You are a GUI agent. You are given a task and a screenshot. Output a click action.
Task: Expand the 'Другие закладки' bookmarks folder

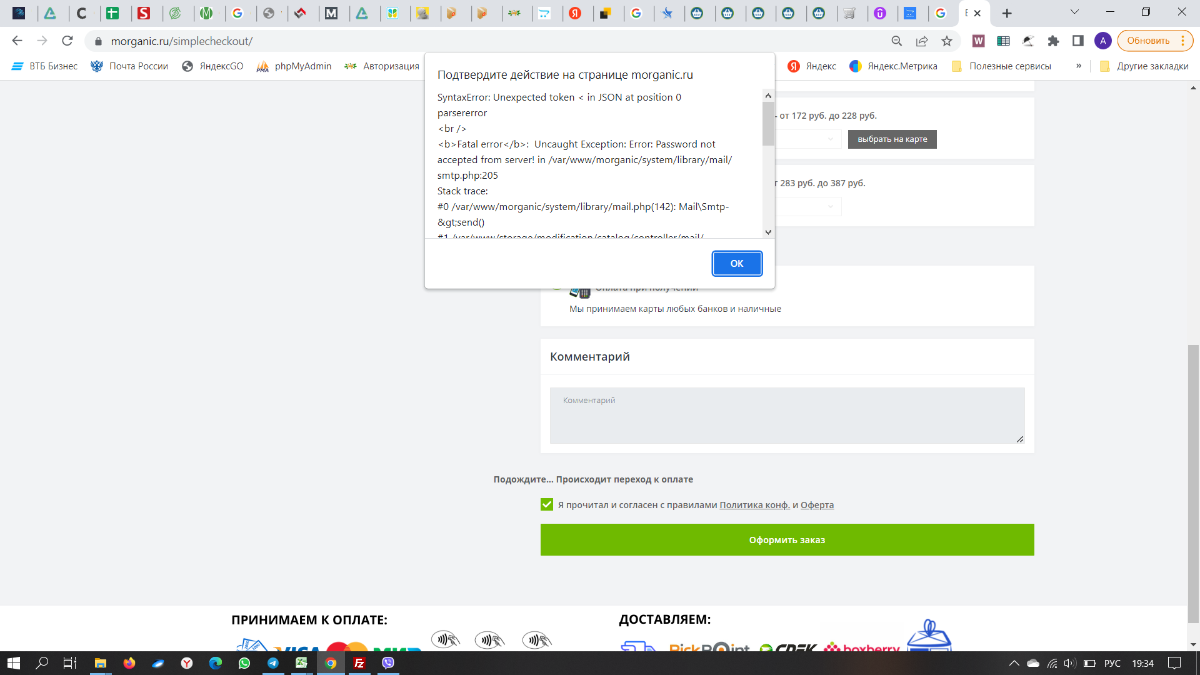click(x=1143, y=66)
